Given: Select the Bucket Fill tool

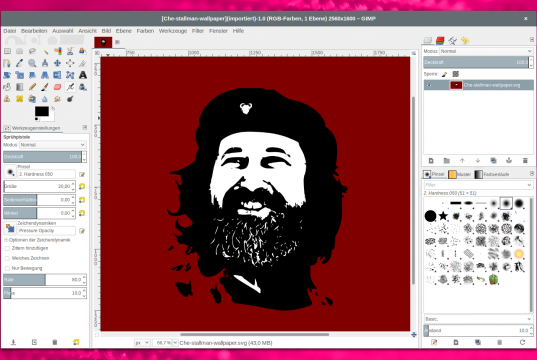Looking at the screenshot, I should click(x=7, y=87).
